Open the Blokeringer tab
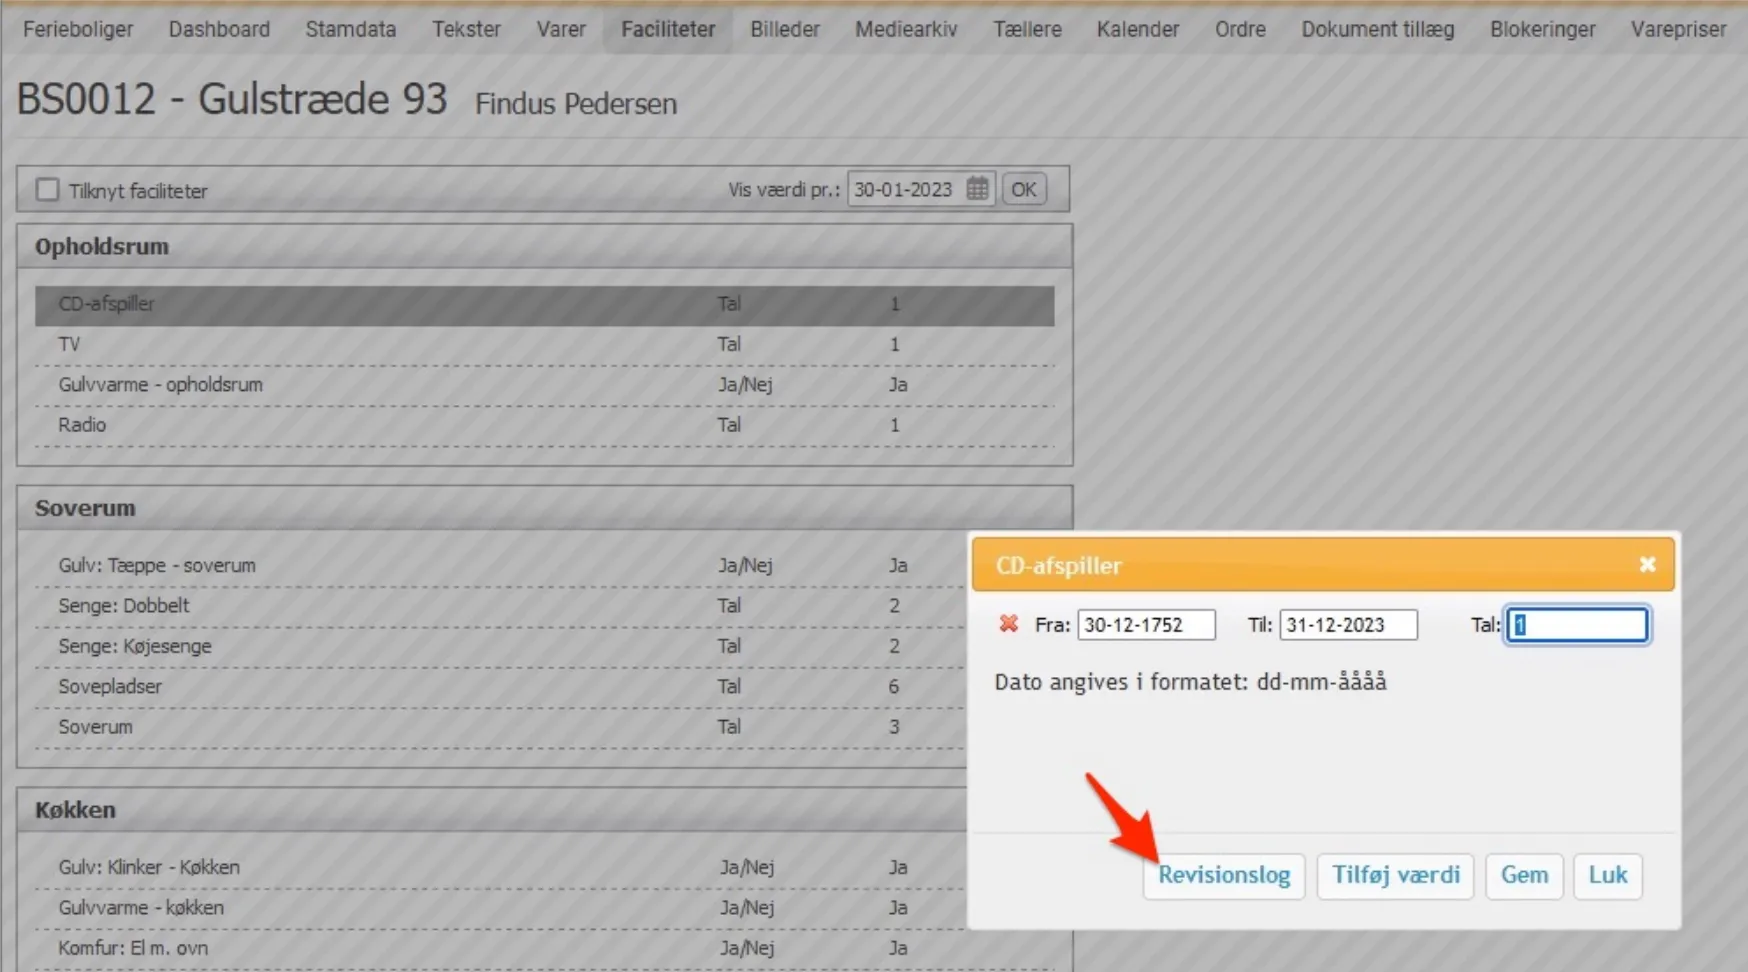This screenshot has width=1748, height=972. (1542, 29)
